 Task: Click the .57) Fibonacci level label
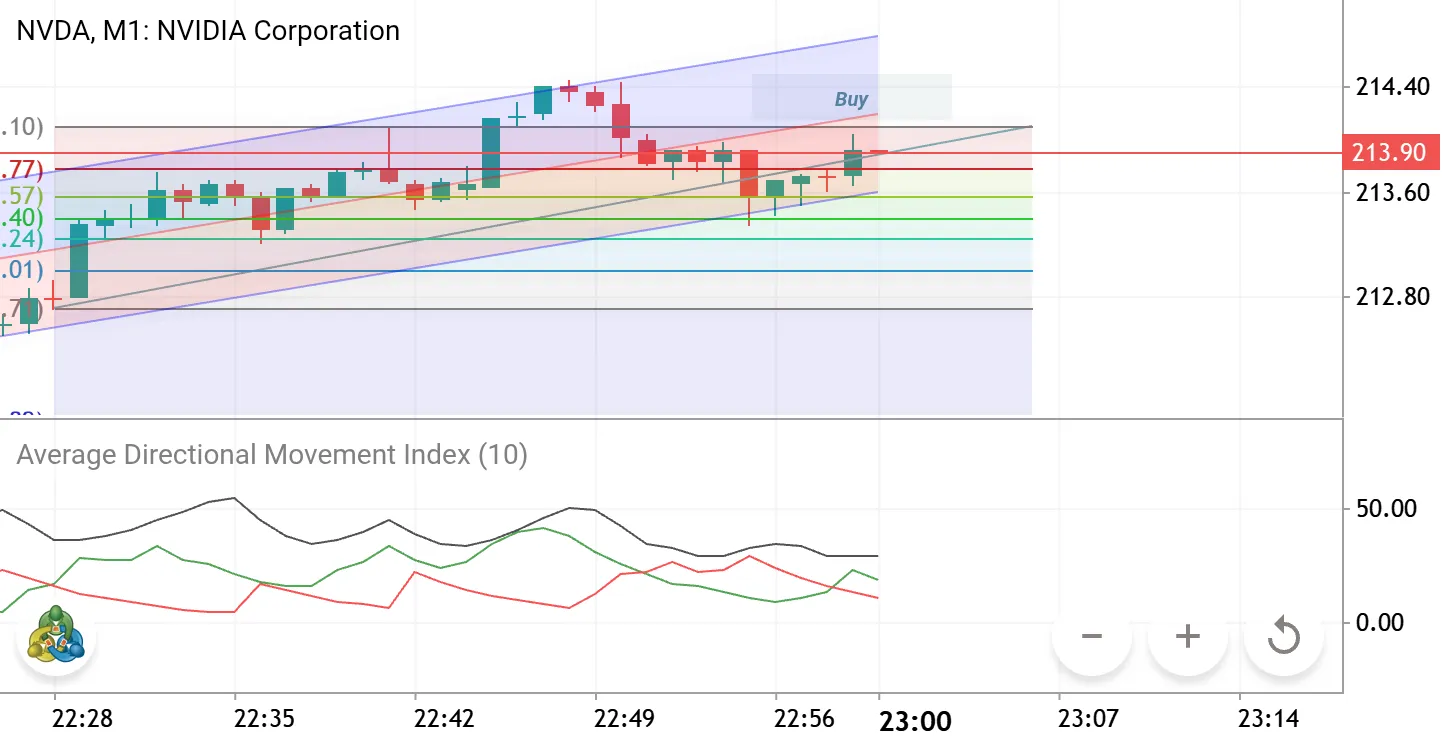pos(22,195)
